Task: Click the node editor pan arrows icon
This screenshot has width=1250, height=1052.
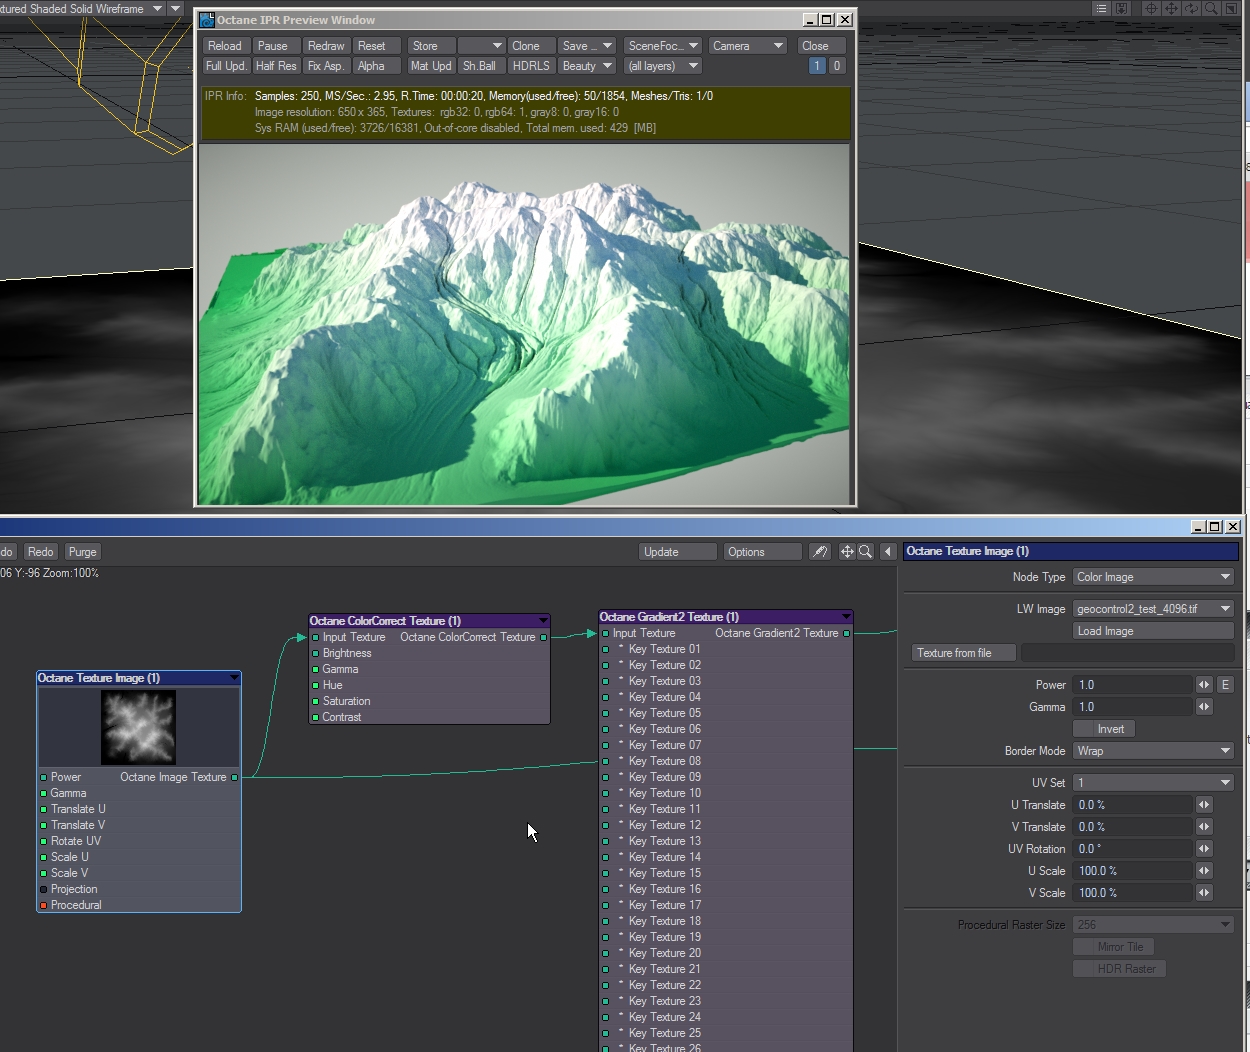Action: (847, 552)
